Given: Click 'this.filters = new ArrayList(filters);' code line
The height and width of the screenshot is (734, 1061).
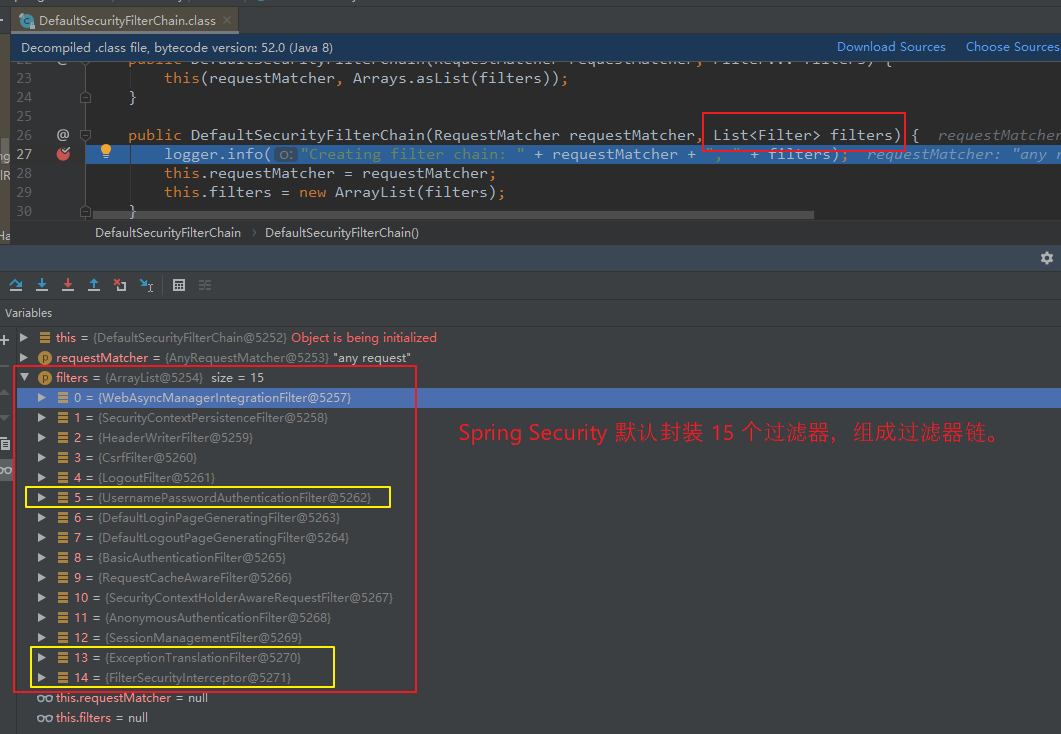Looking at the screenshot, I should pyautogui.click(x=334, y=192).
